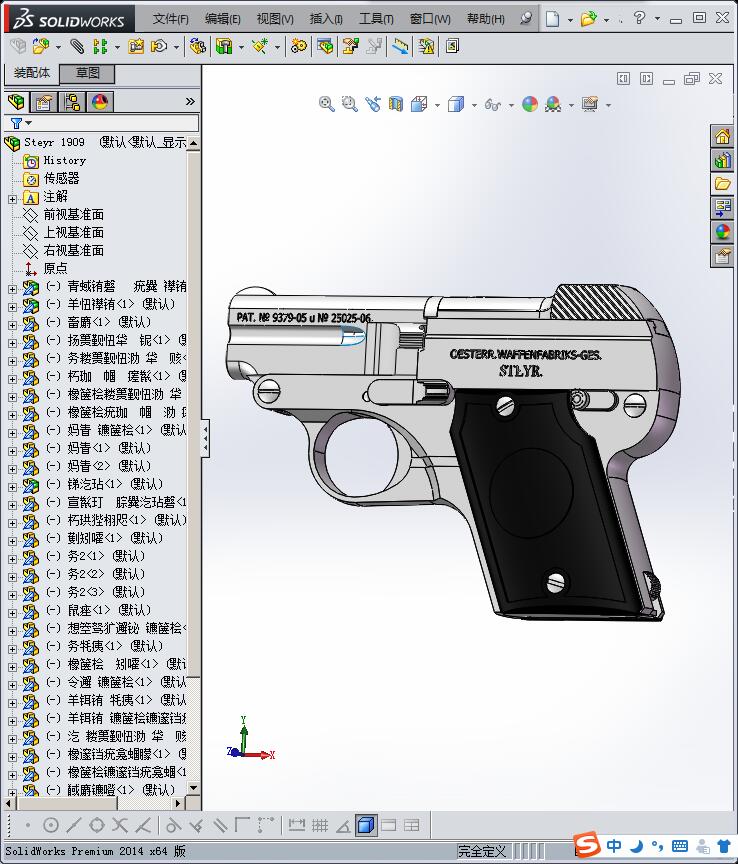This screenshot has height=864, width=738.
Task: Expand the 务2<1> component node
Action: pos(12,559)
